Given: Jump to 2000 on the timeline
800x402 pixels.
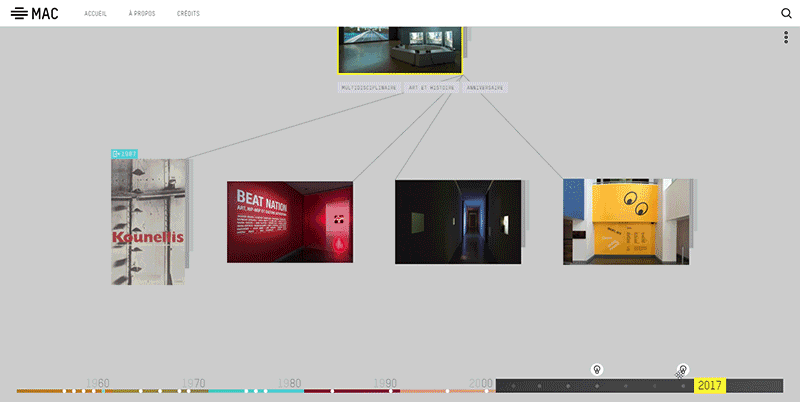Looking at the screenshot, I should [481, 383].
